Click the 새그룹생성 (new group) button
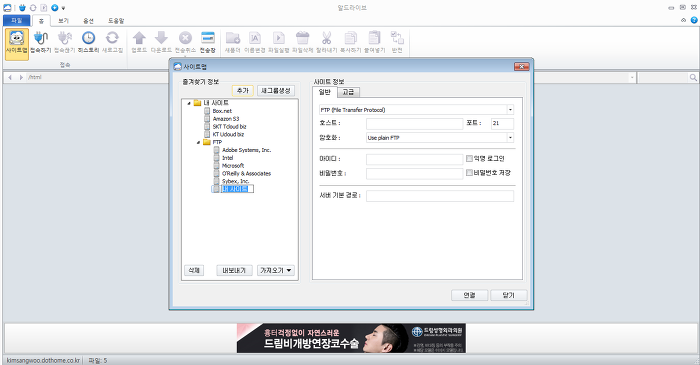 pos(276,91)
